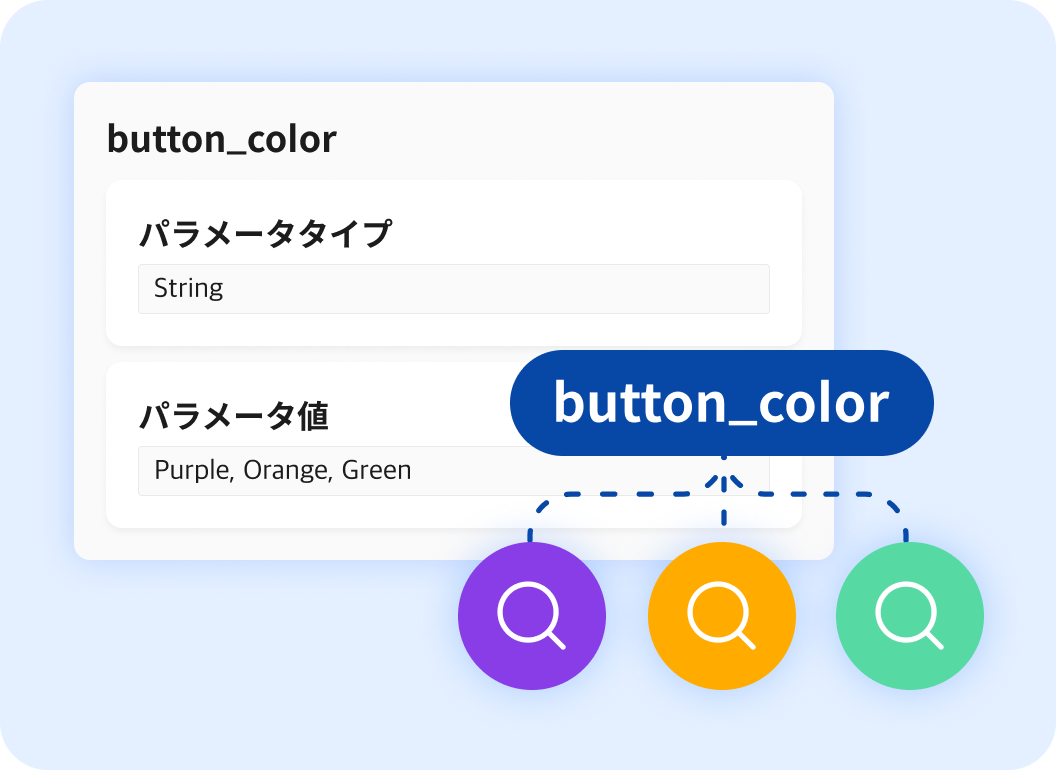Click the purple magnifier search icon
Viewport: 1056px width, 770px height.
click(x=532, y=616)
